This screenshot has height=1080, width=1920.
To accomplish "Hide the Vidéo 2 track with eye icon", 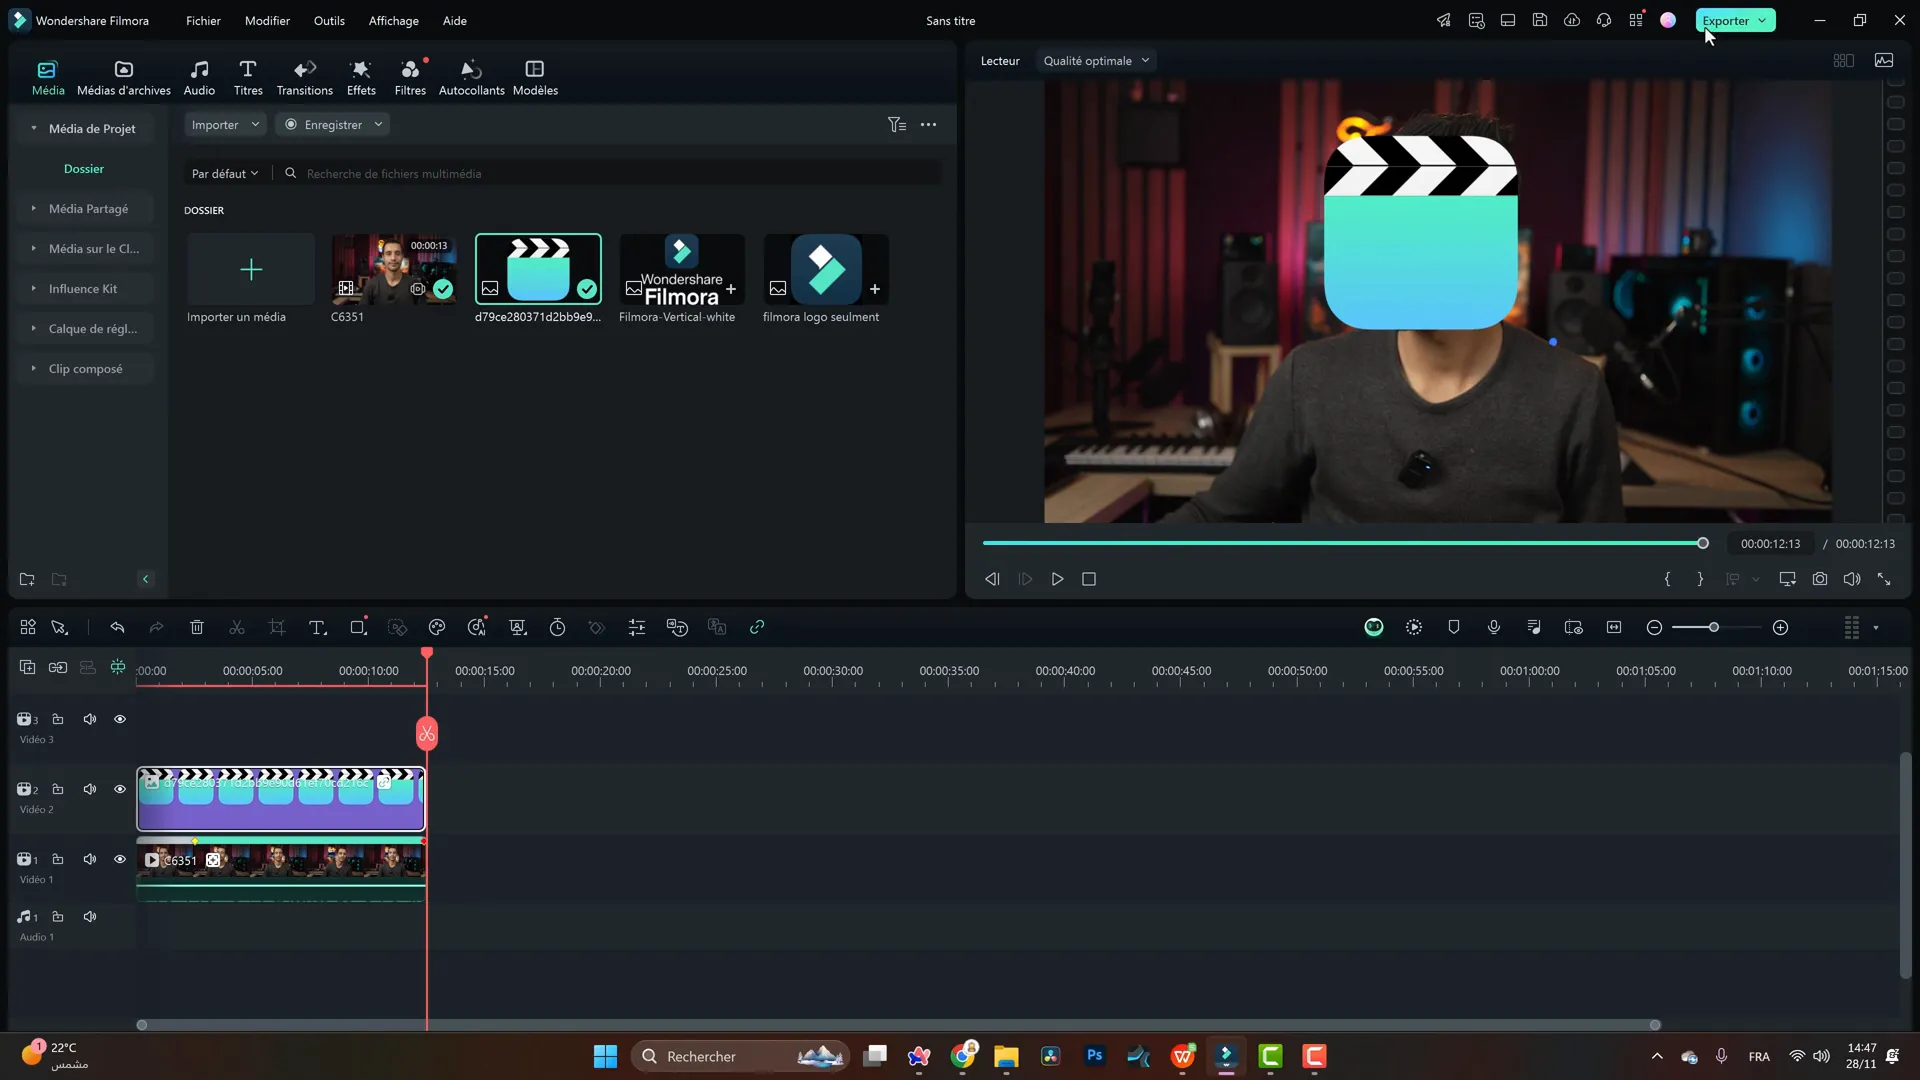I will pos(120,789).
